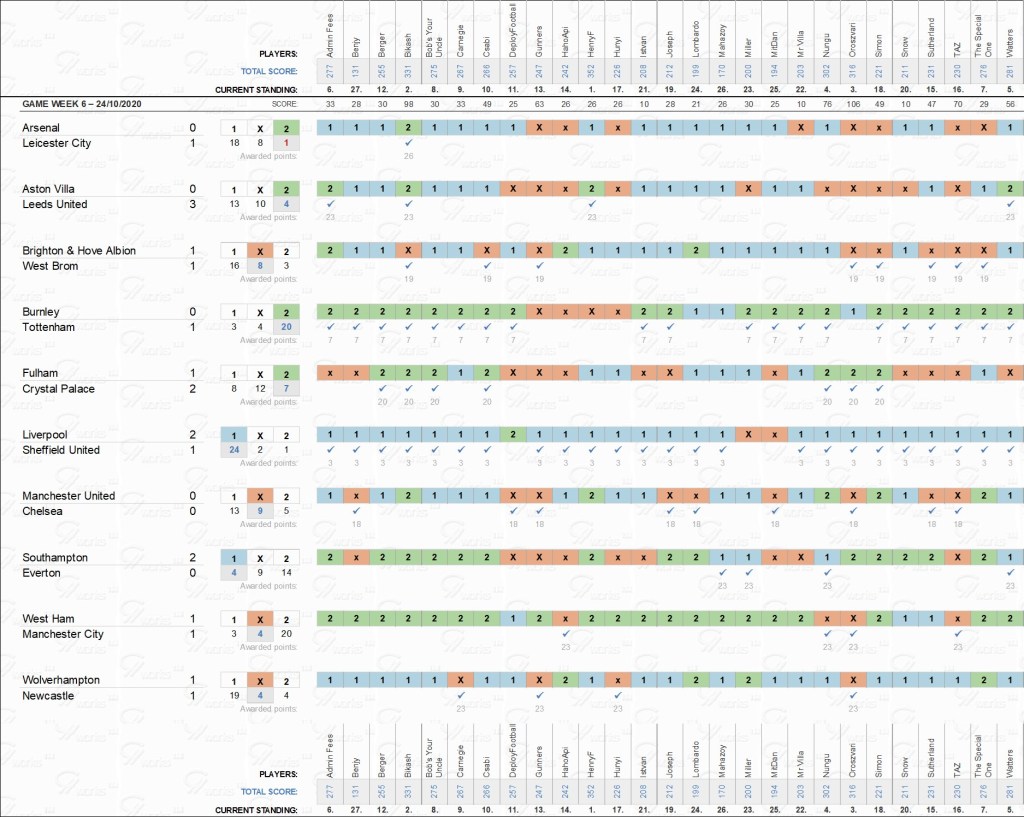
Task: Select the orange X outcome box for Manchester United match
Action: (260, 496)
